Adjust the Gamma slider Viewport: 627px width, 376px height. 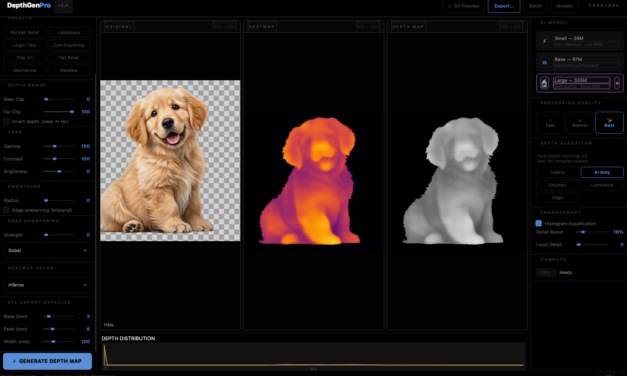(x=59, y=146)
